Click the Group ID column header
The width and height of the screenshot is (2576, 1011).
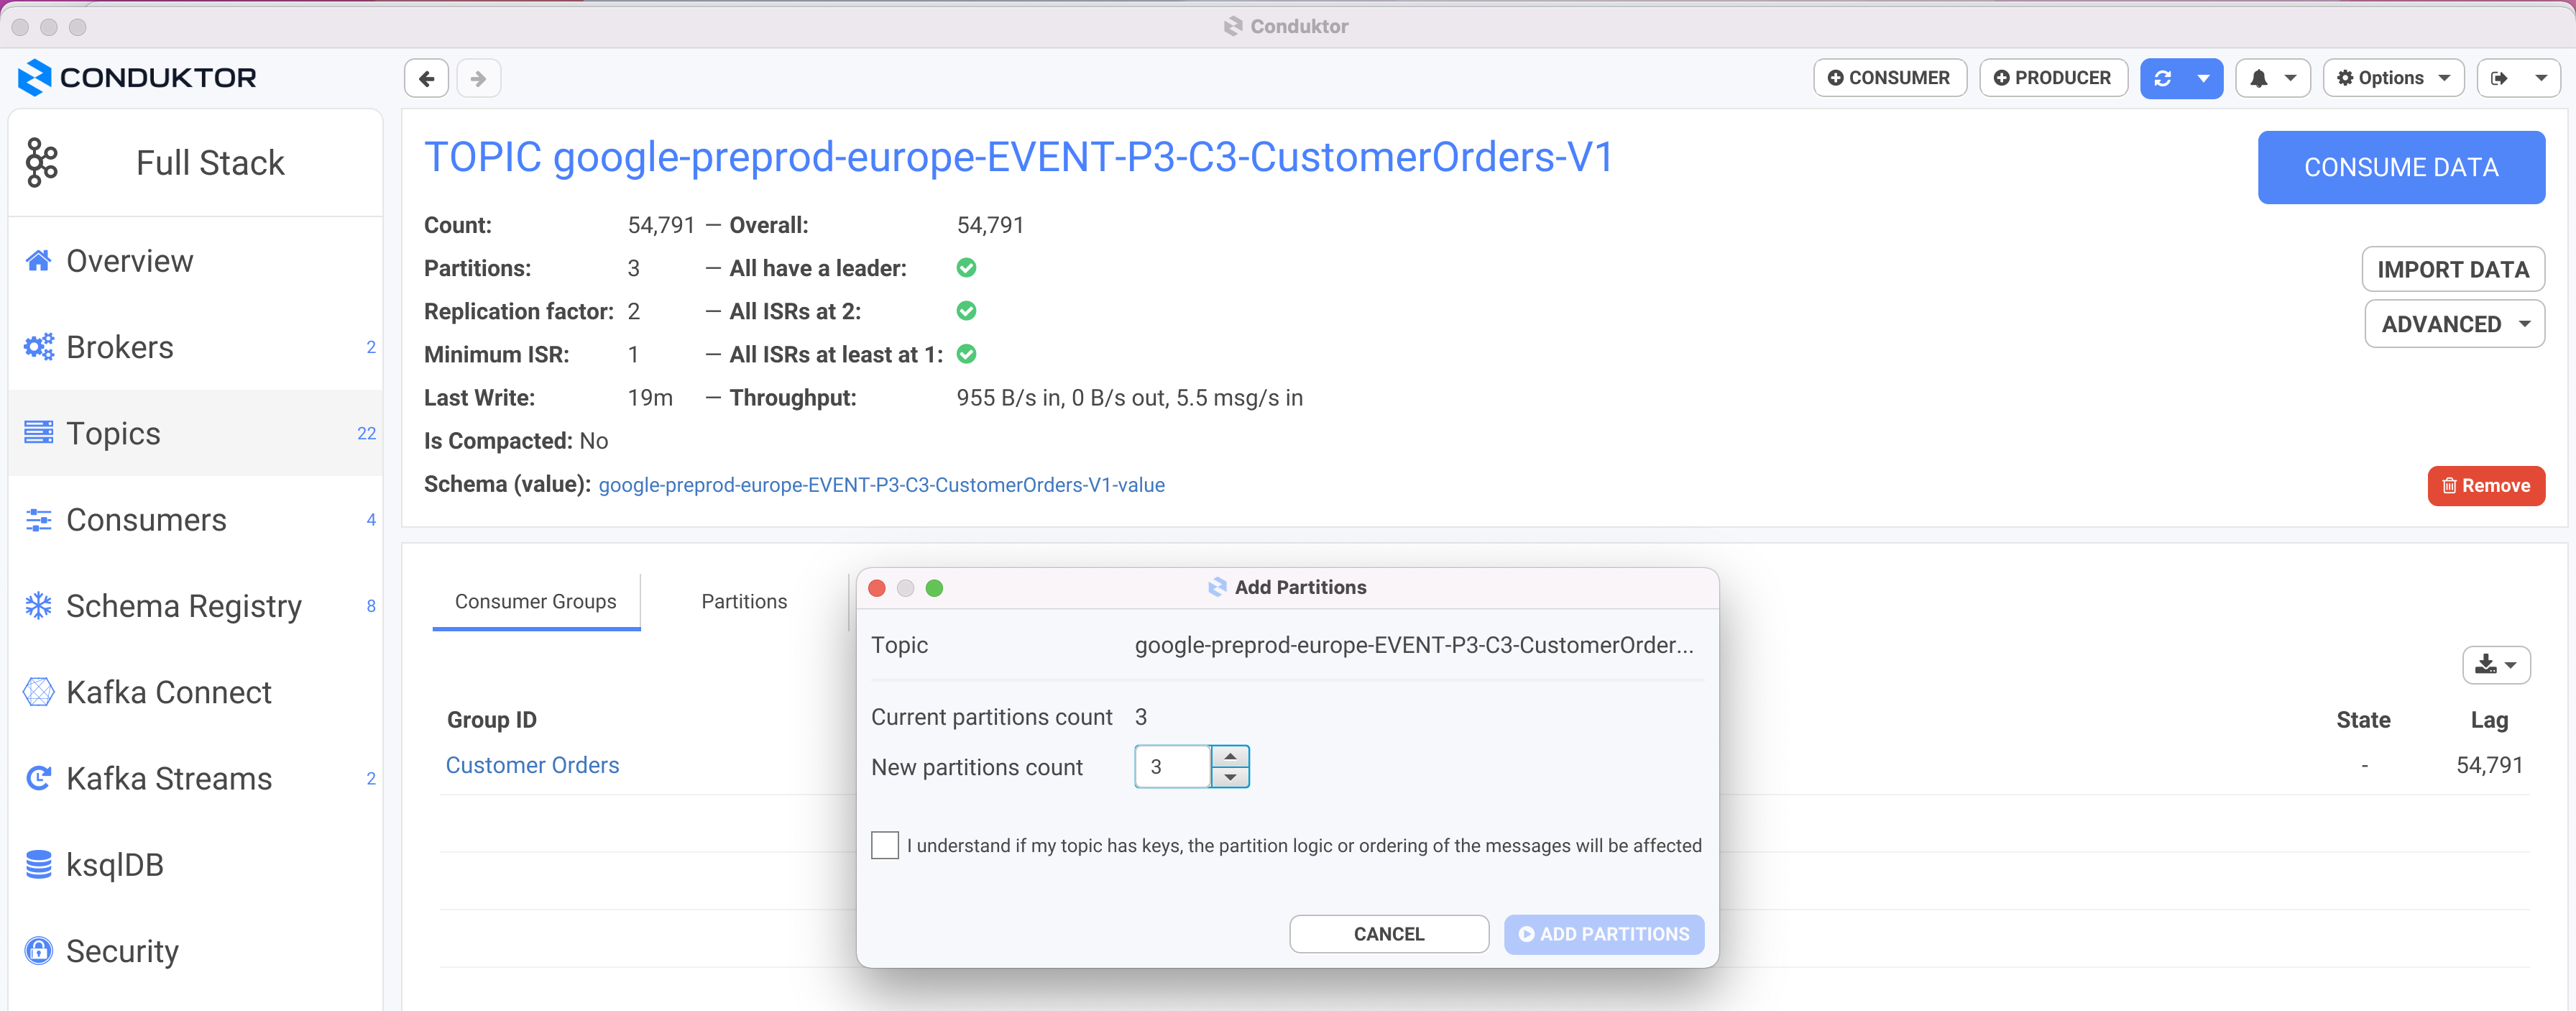491,720
